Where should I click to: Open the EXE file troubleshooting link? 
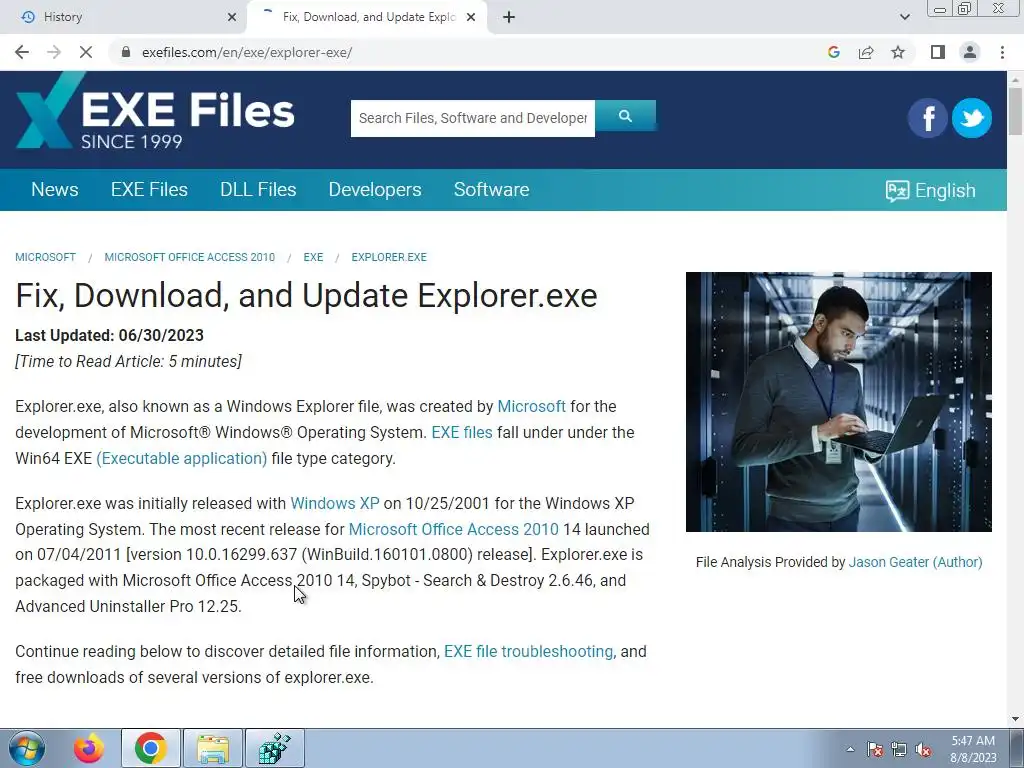coord(528,652)
